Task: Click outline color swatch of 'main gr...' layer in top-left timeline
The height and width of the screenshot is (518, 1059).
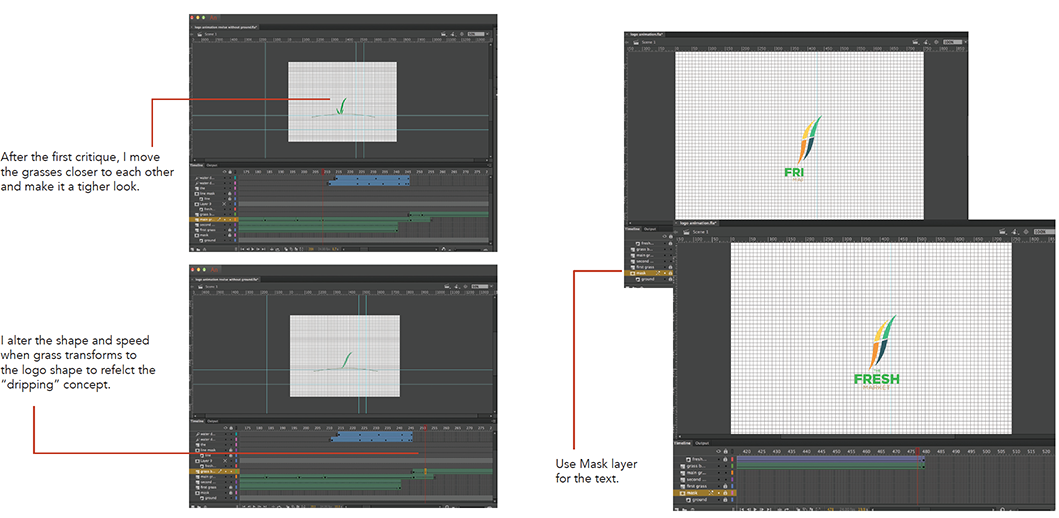Action: (x=236, y=218)
